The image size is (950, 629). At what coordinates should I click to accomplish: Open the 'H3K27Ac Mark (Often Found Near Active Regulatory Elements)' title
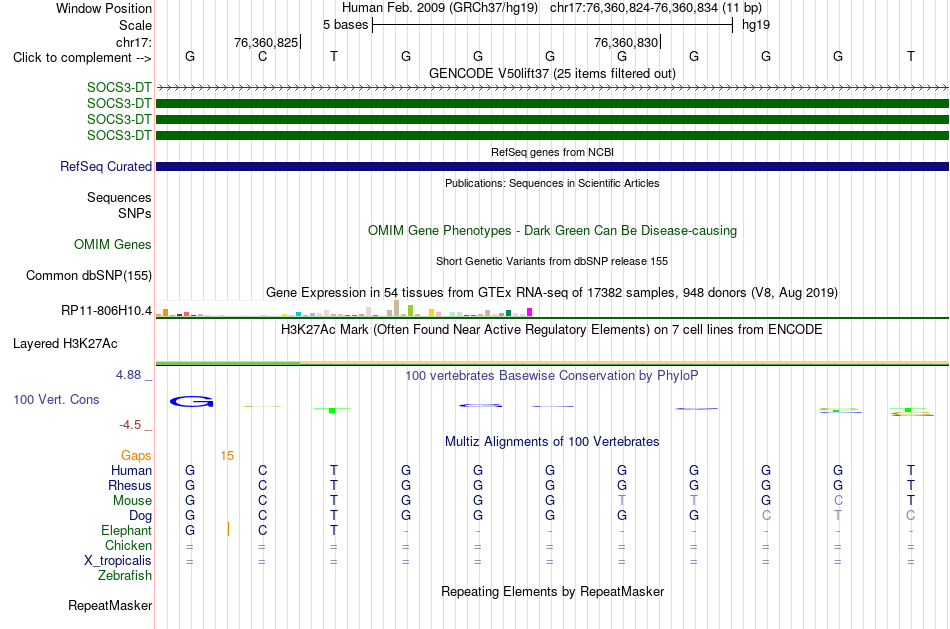pyautogui.click(x=552, y=330)
